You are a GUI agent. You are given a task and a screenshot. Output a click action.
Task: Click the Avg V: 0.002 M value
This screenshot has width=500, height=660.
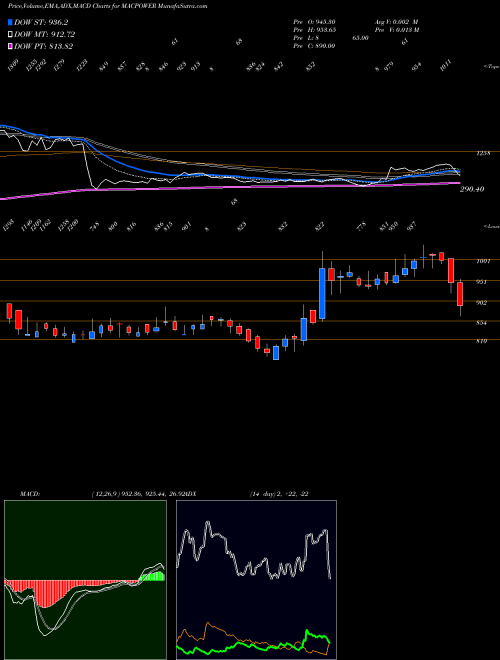[396, 22]
